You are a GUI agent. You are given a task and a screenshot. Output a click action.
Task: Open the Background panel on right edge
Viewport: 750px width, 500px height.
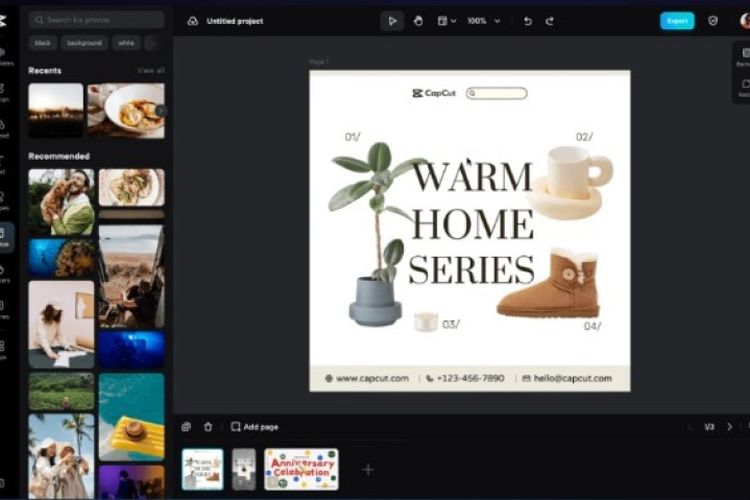(x=744, y=56)
